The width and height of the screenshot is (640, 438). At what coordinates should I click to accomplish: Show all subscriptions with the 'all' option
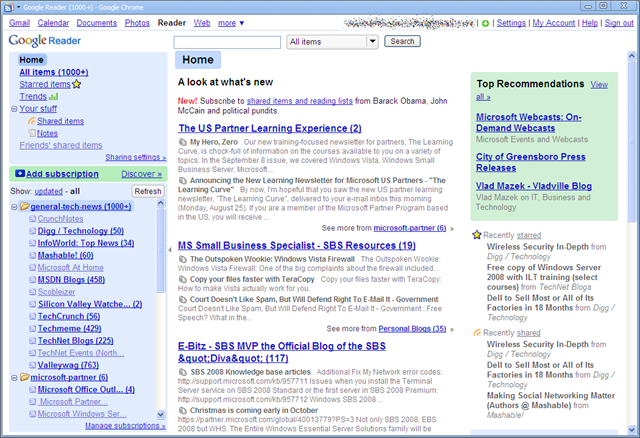[75, 191]
